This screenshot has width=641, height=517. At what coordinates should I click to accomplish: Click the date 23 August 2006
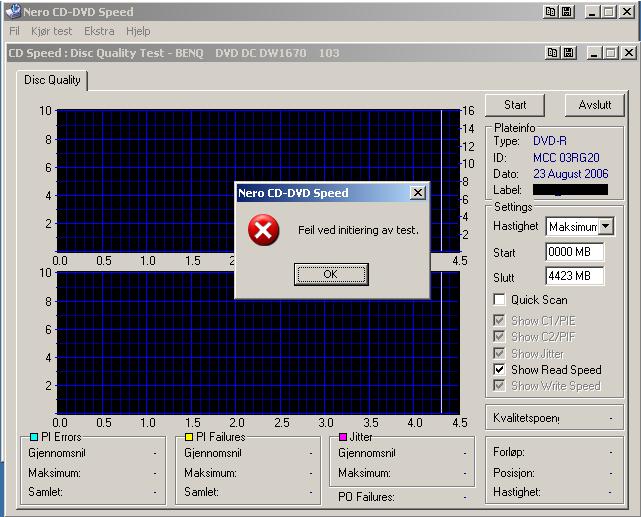571,174
